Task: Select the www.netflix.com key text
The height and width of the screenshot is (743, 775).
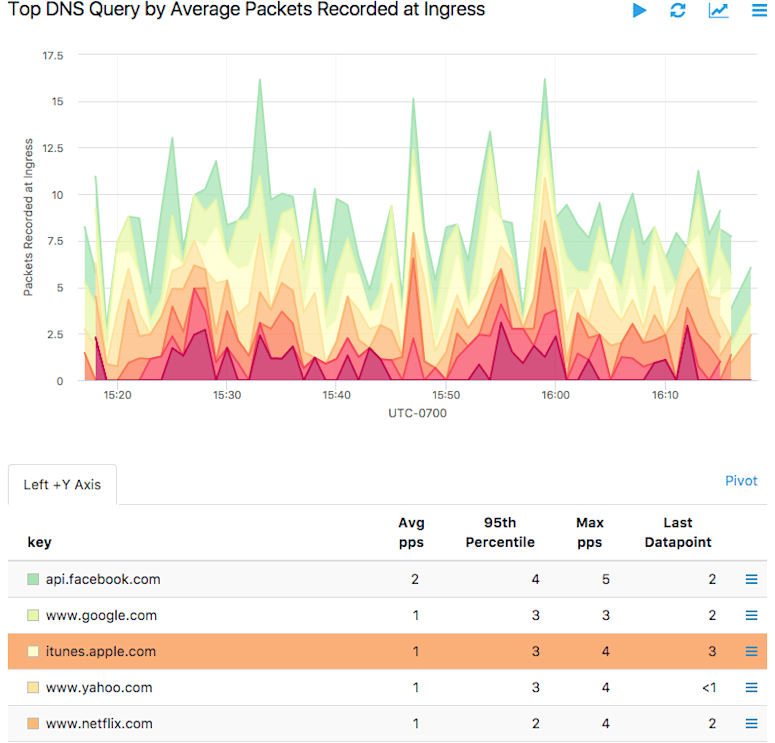Action: [x=99, y=724]
